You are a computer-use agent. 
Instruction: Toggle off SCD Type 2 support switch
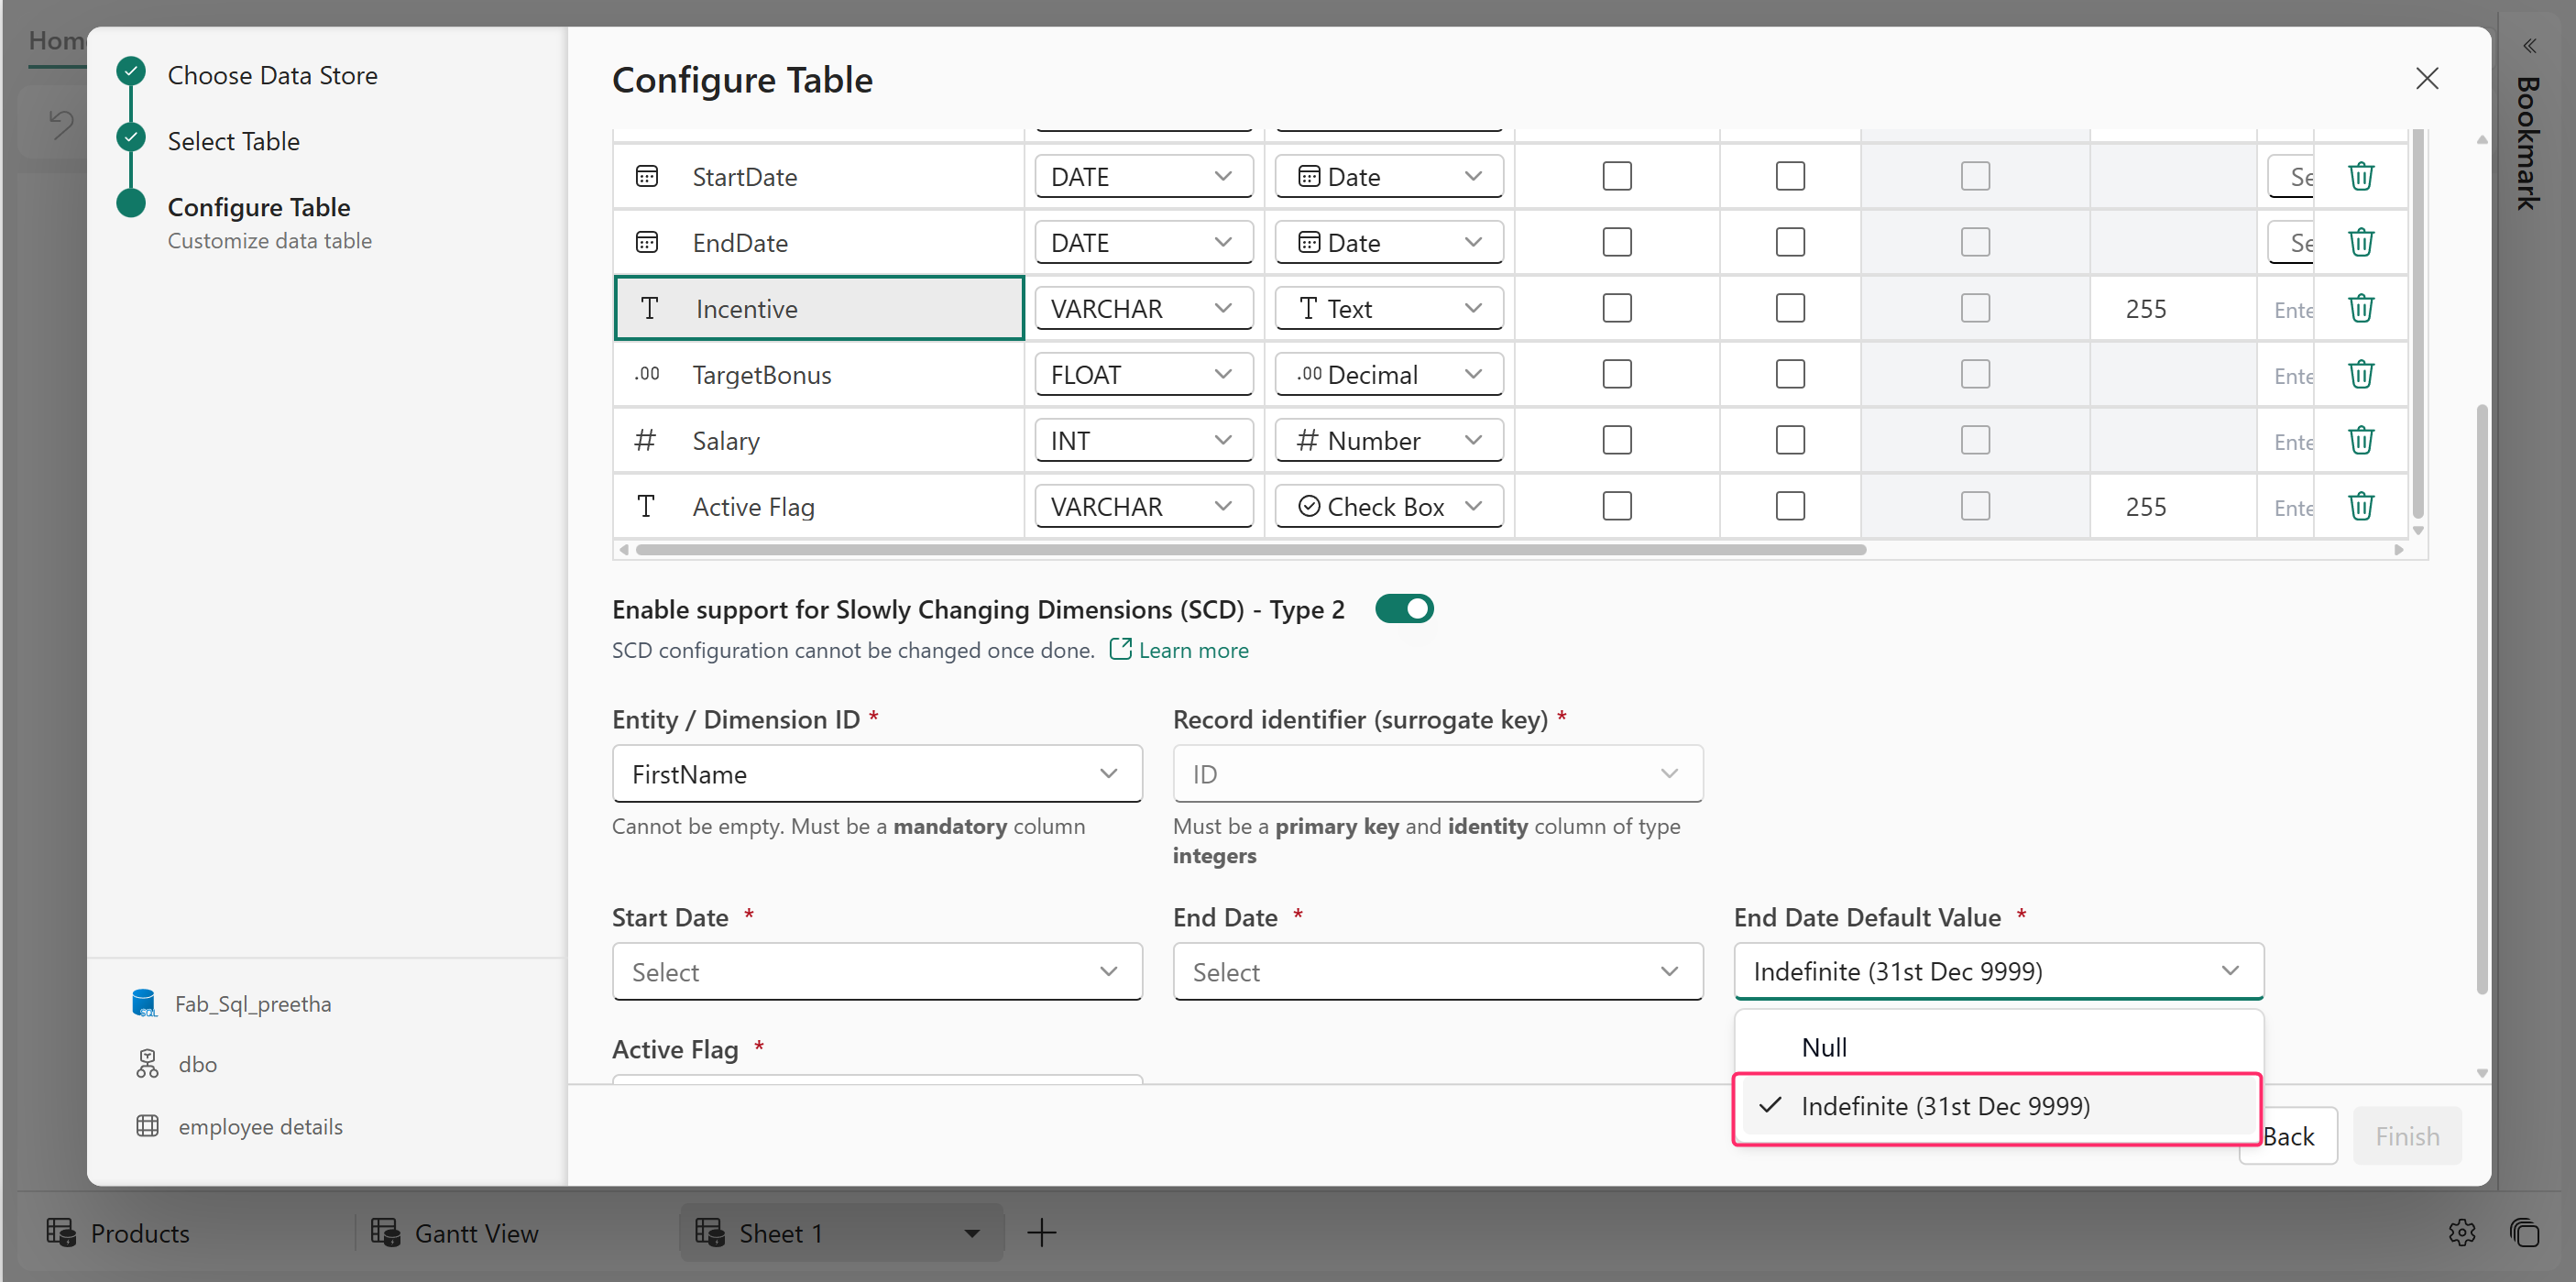[x=1404, y=609]
